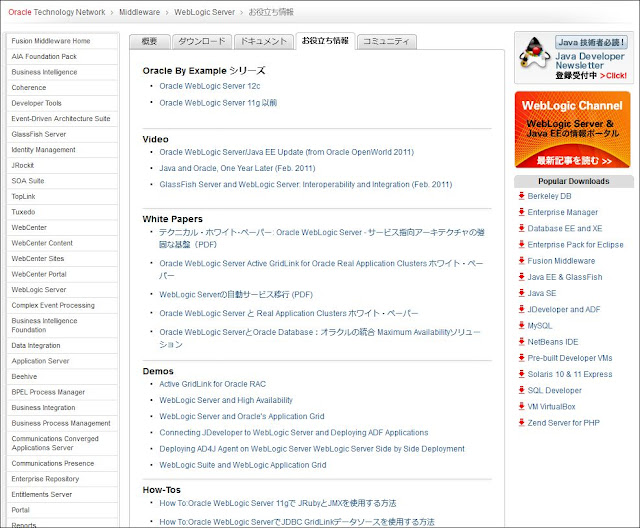640x528 pixels.
Task: Open WebLogic Suite and Application Grid demo
Action: [x=243, y=465]
